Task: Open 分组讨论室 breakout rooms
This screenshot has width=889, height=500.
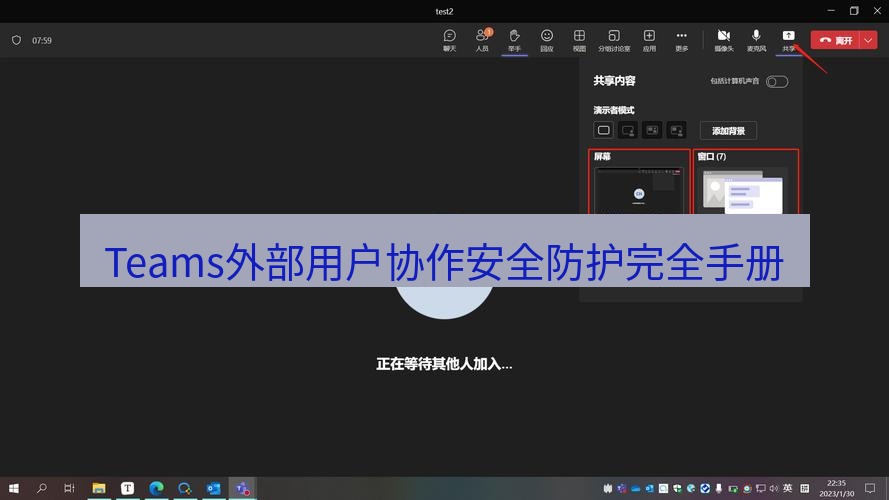Action: [x=614, y=40]
